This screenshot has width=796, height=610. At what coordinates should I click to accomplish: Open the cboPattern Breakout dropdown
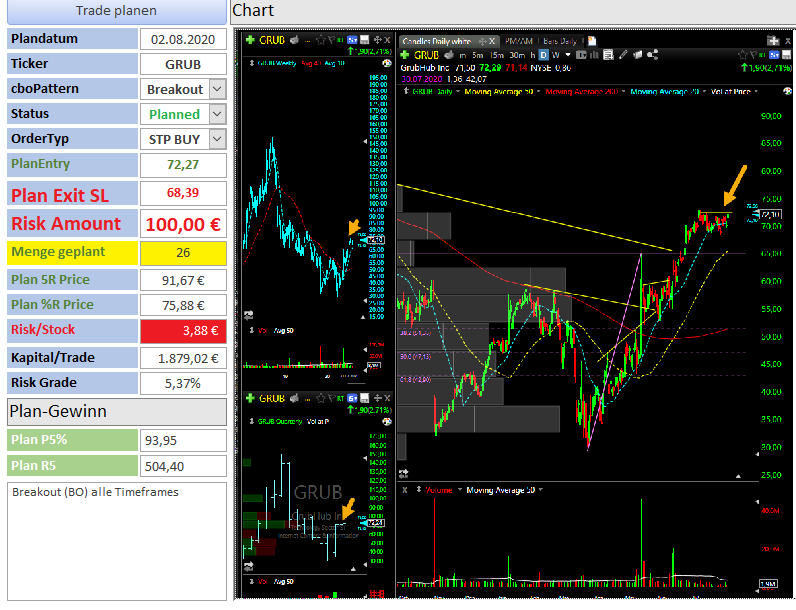pyautogui.click(x=217, y=89)
